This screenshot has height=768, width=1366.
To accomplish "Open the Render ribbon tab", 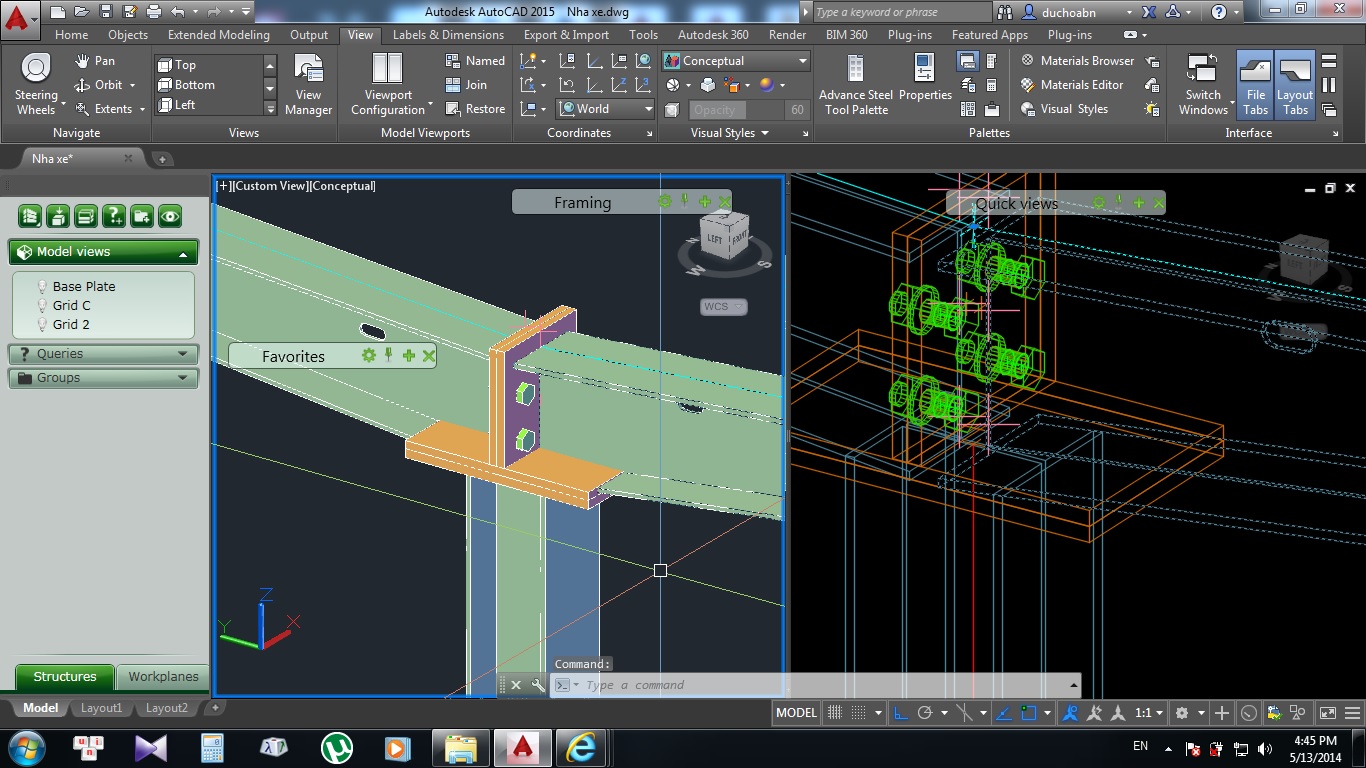I will (788, 35).
